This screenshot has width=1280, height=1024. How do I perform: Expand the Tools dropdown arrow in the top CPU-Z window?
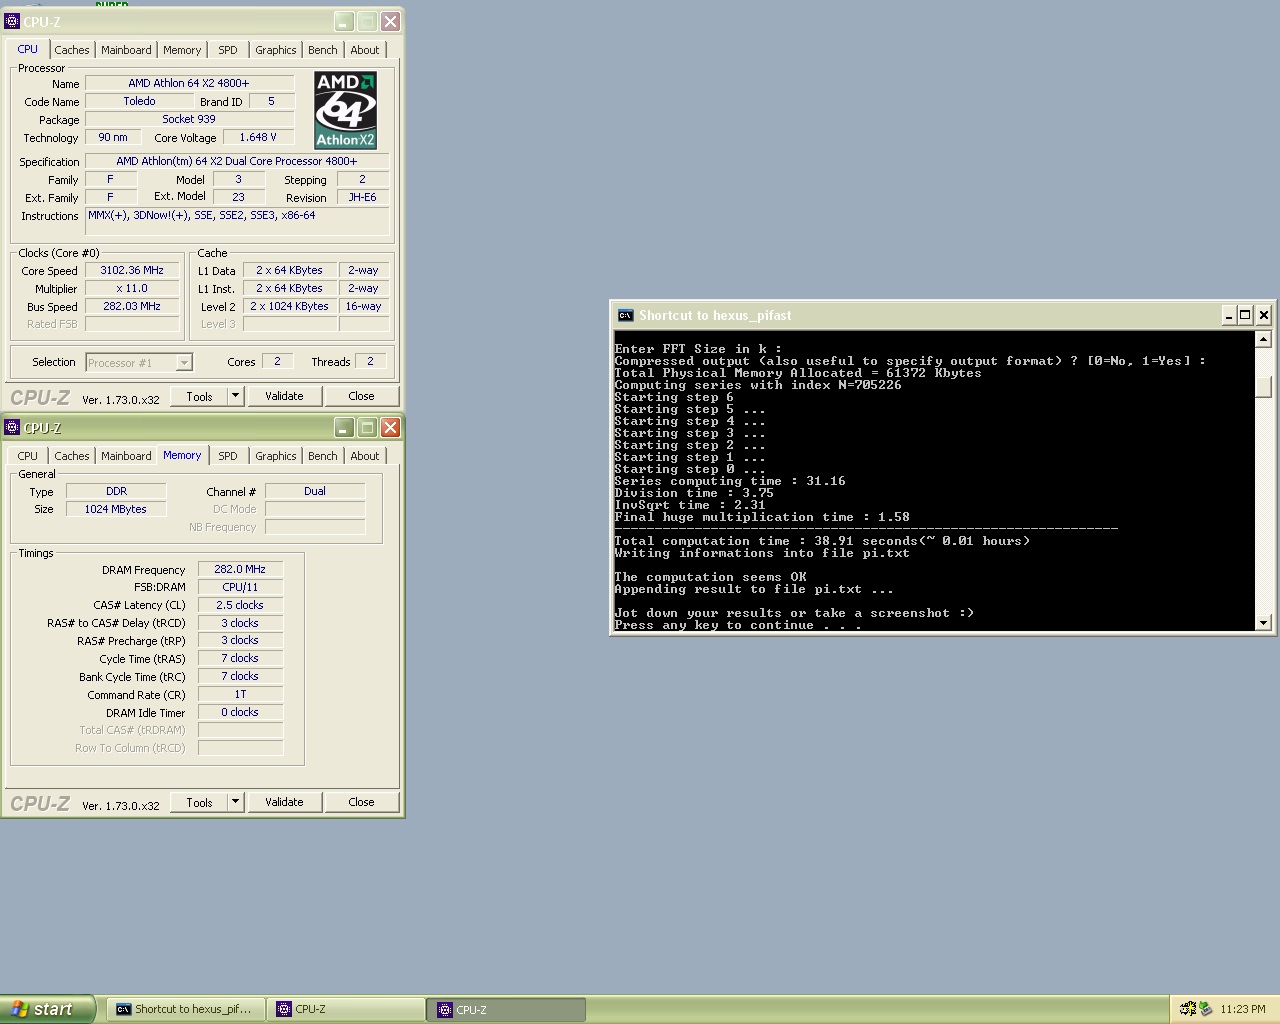point(236,396)
